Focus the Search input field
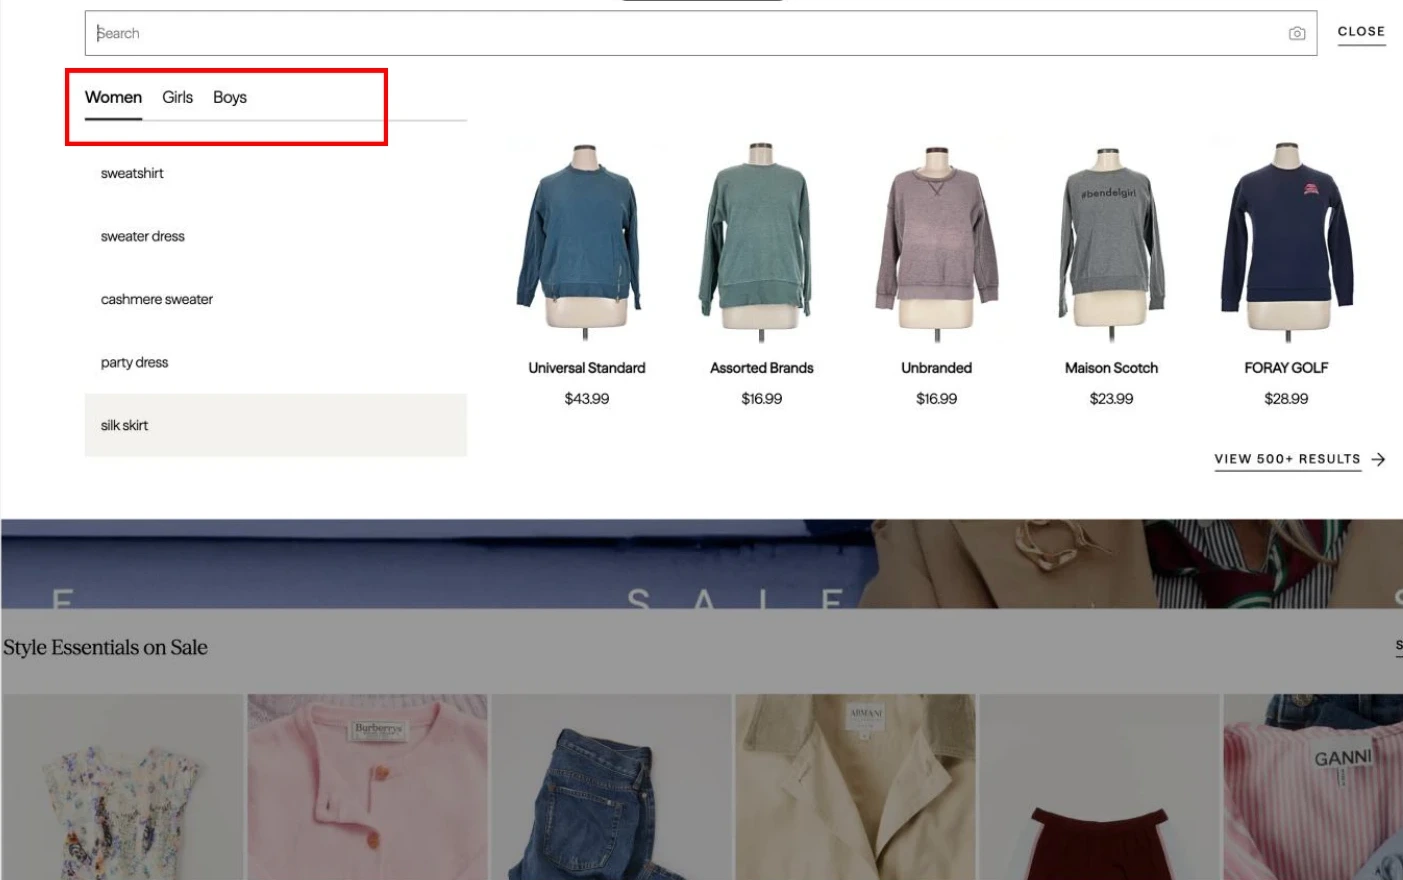Image resolution: width=1403 pixels, height=880 pixels. [x=700, y=33]
